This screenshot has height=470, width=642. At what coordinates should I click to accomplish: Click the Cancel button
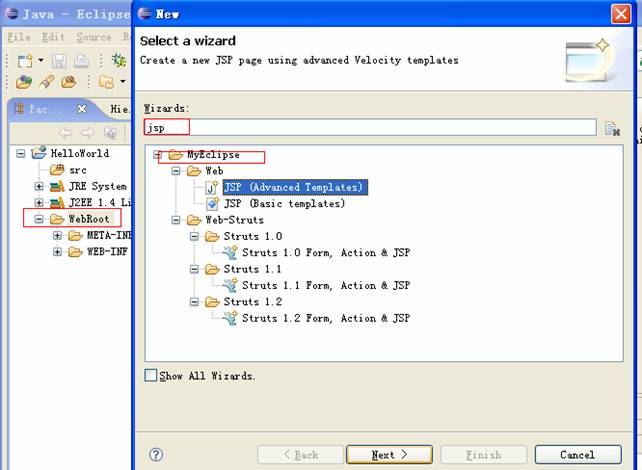click(x=578, y=455)
